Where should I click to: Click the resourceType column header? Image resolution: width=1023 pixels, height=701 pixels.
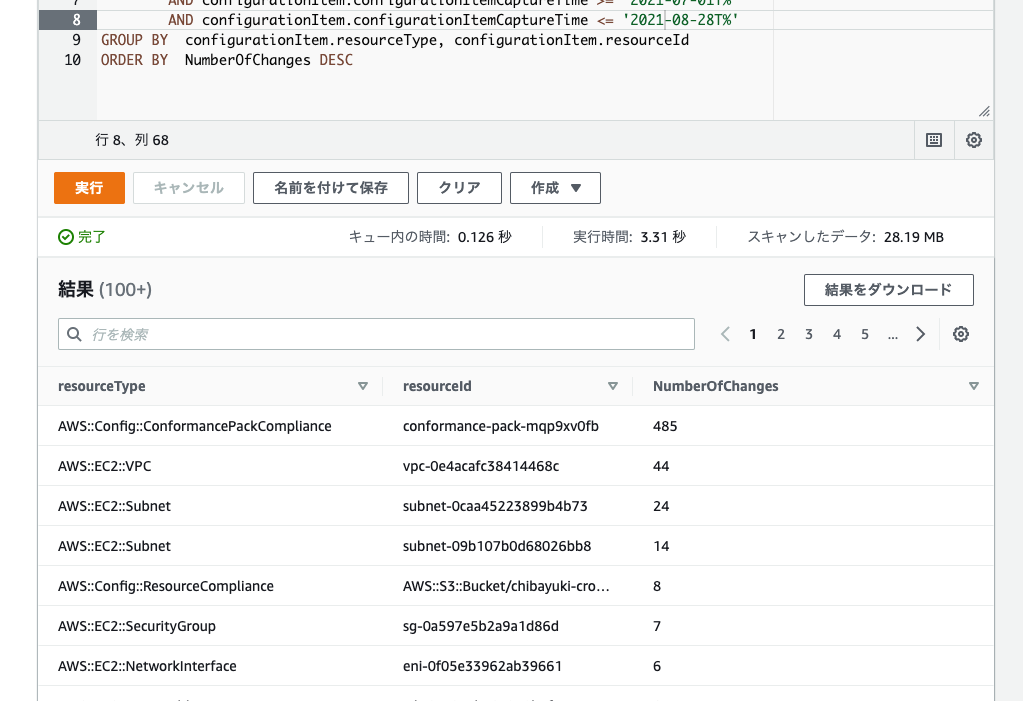tap(102, 386)
